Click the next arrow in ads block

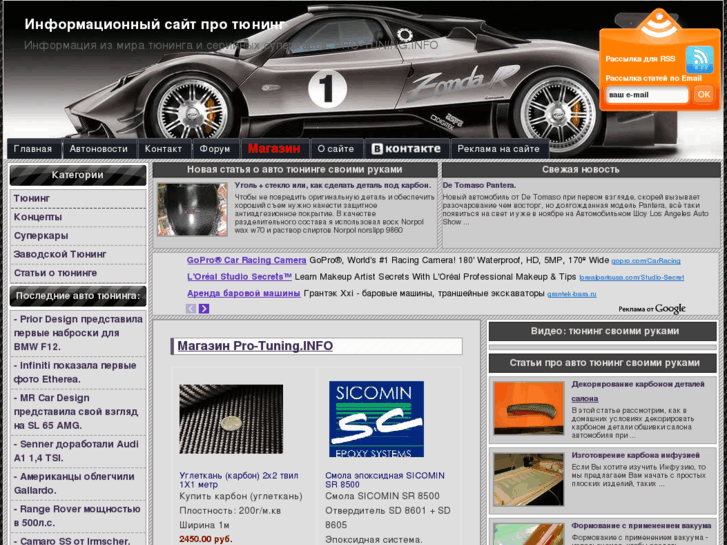tap(204, 309)
